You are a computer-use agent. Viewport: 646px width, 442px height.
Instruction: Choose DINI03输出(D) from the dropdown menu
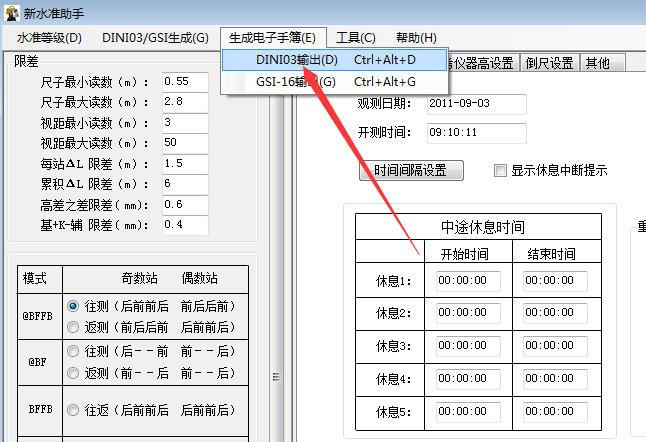296,60
